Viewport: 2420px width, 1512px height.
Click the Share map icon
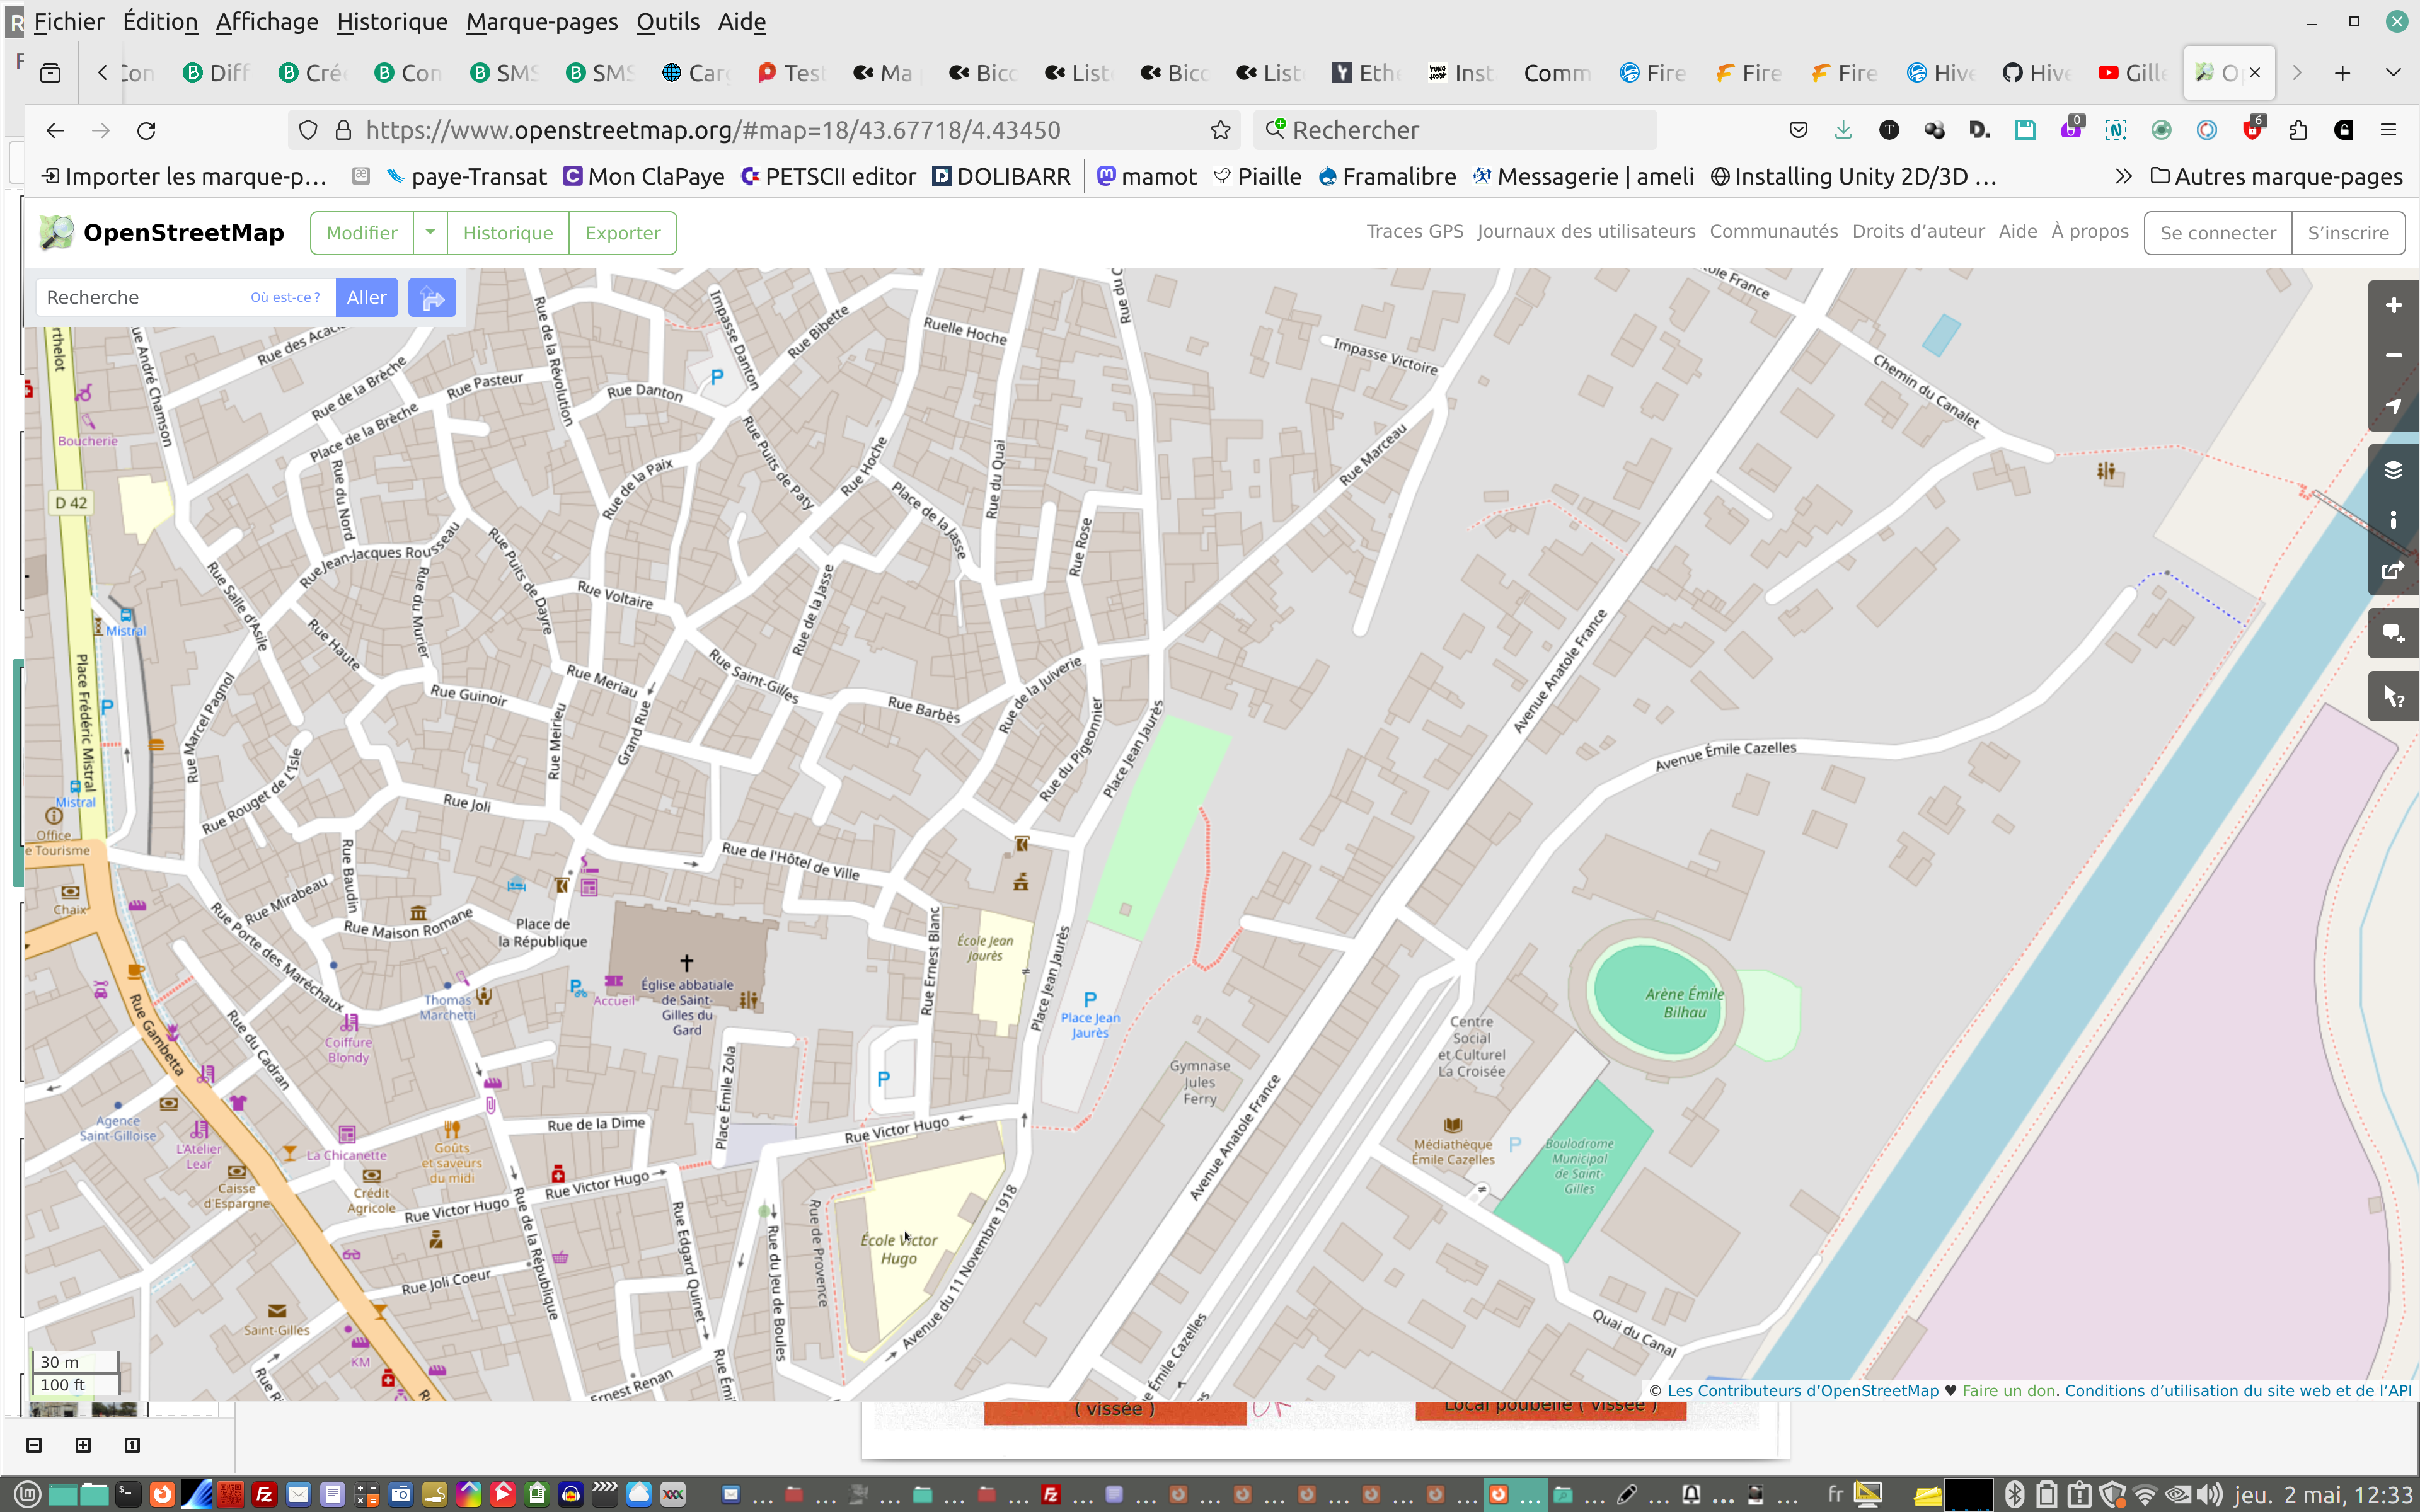tap(2393, 570)
